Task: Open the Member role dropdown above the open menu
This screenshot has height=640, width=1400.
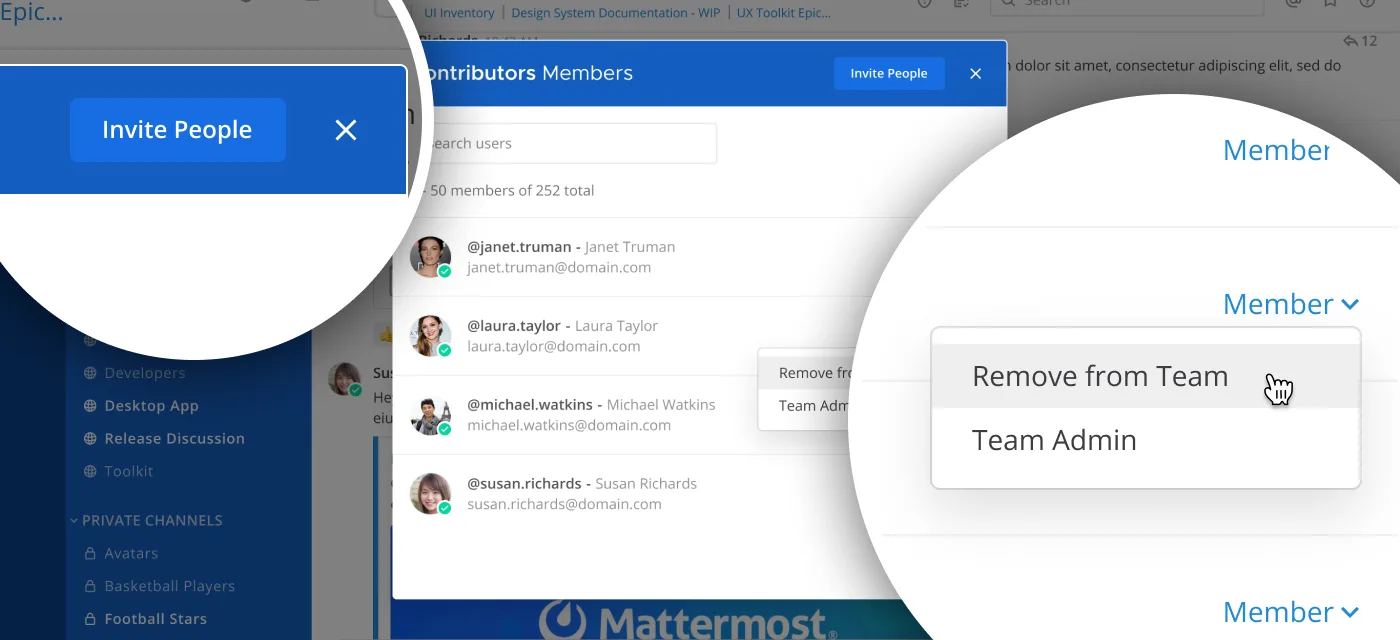Action: tap(1291, 304)
